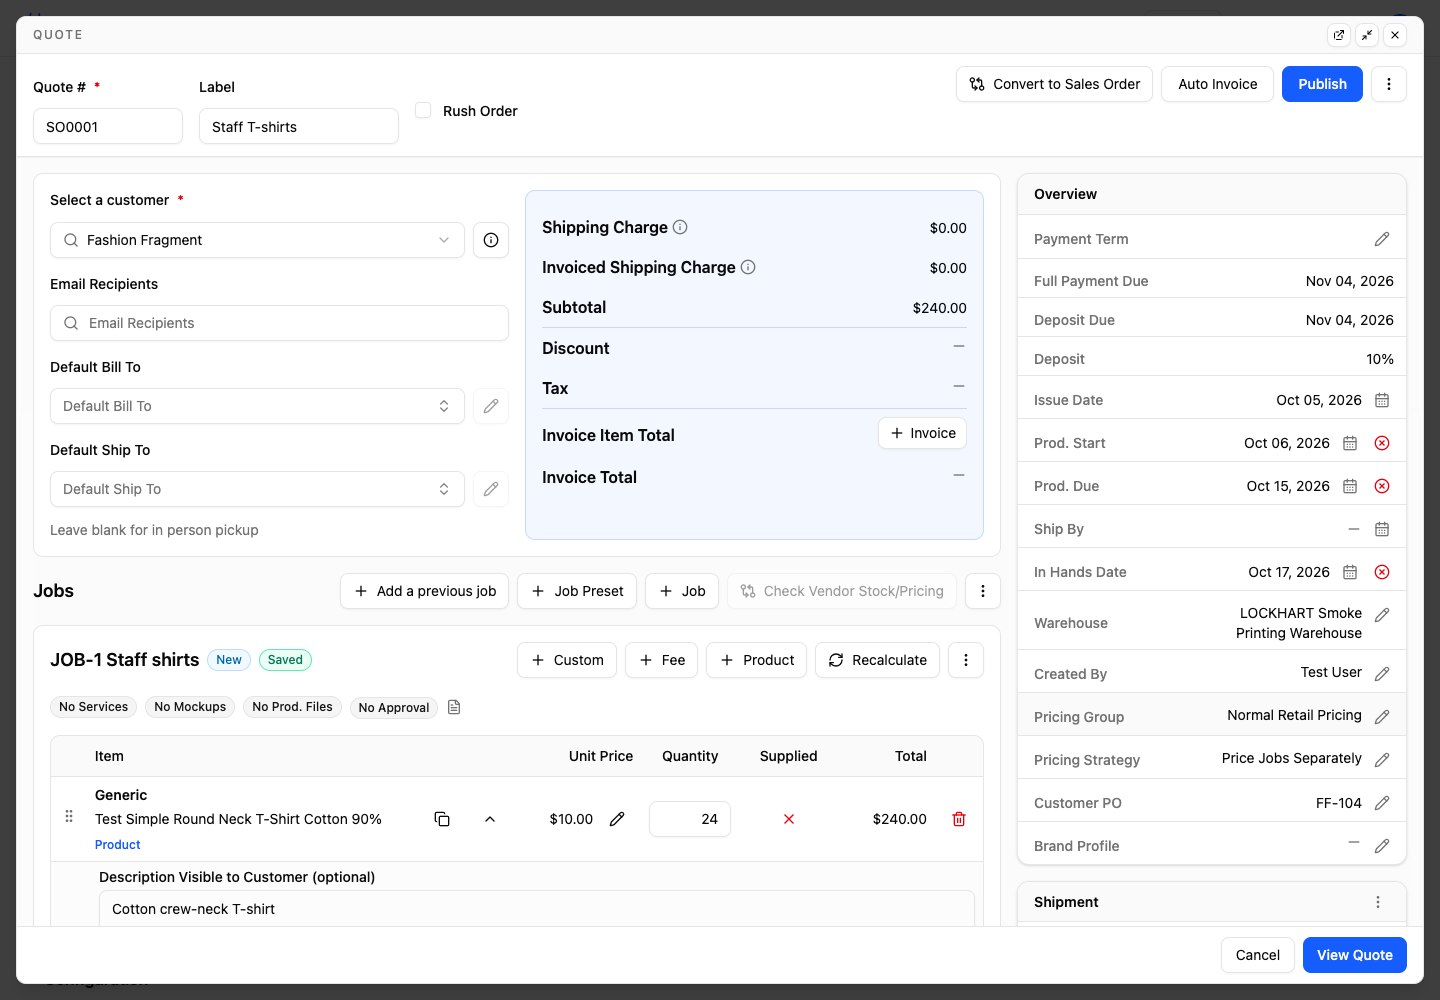
Task: Duplicate the Generic T-shirt line item
Action: [442, 819]
